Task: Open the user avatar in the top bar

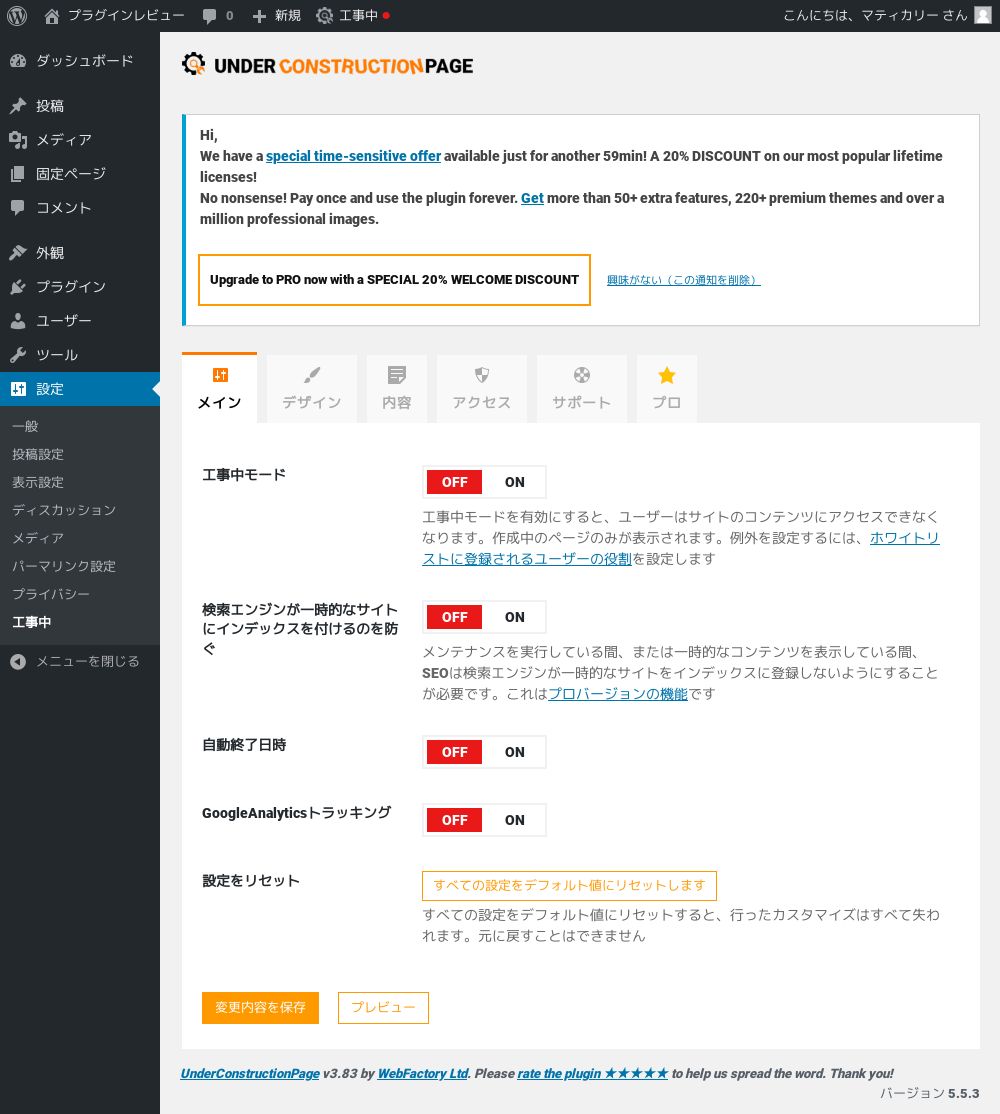Action: point(983,15)
